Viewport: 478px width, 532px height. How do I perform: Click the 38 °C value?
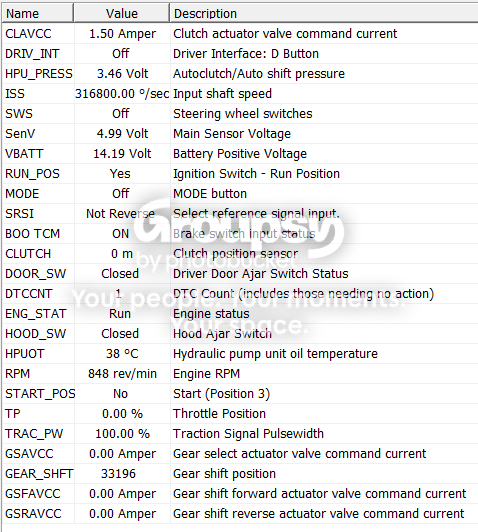click(122, 354)
